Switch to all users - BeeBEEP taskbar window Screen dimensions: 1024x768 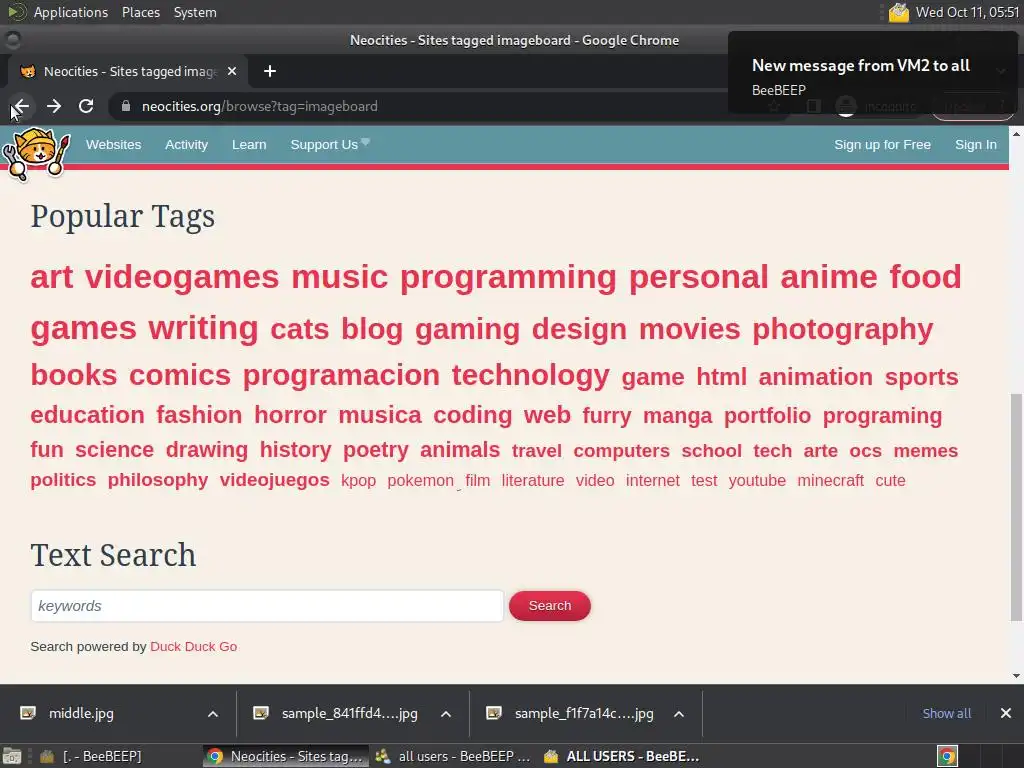453,756
